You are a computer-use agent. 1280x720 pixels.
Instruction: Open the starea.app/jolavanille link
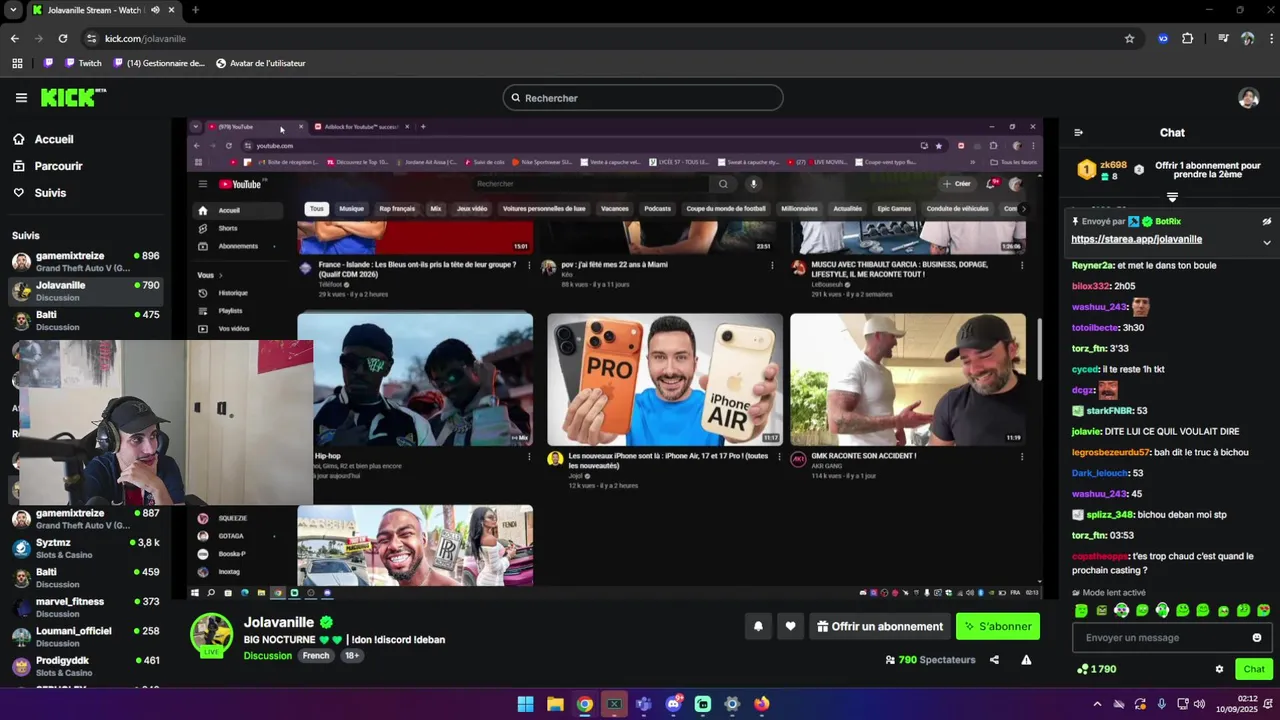coord(1136,239)
